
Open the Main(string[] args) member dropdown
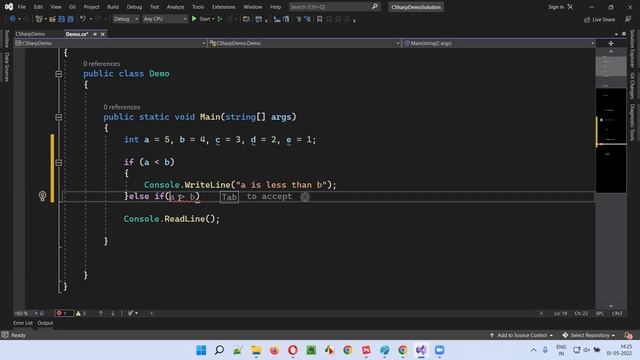pos(499,43)
